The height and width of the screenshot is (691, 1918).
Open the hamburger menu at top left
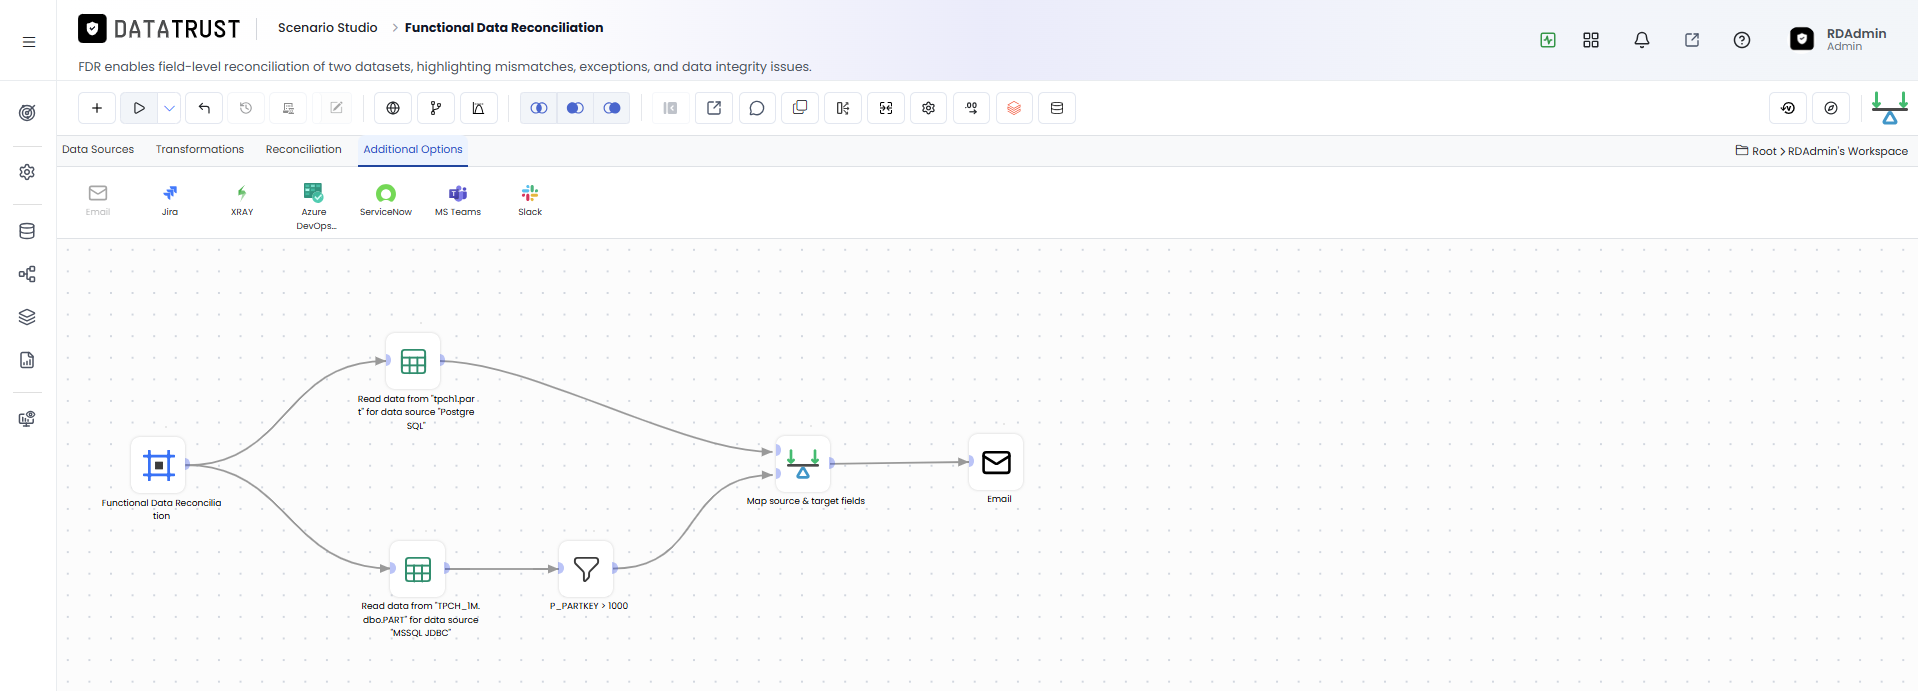[29, 42]
